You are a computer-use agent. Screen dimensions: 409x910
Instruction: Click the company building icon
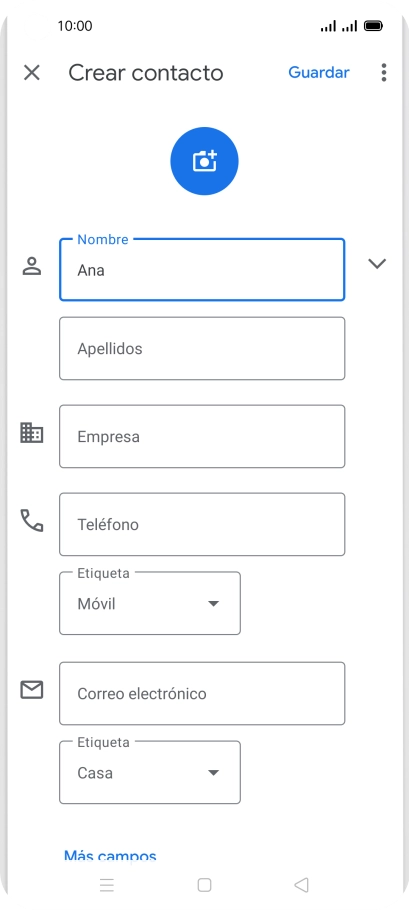click(32, 433)
